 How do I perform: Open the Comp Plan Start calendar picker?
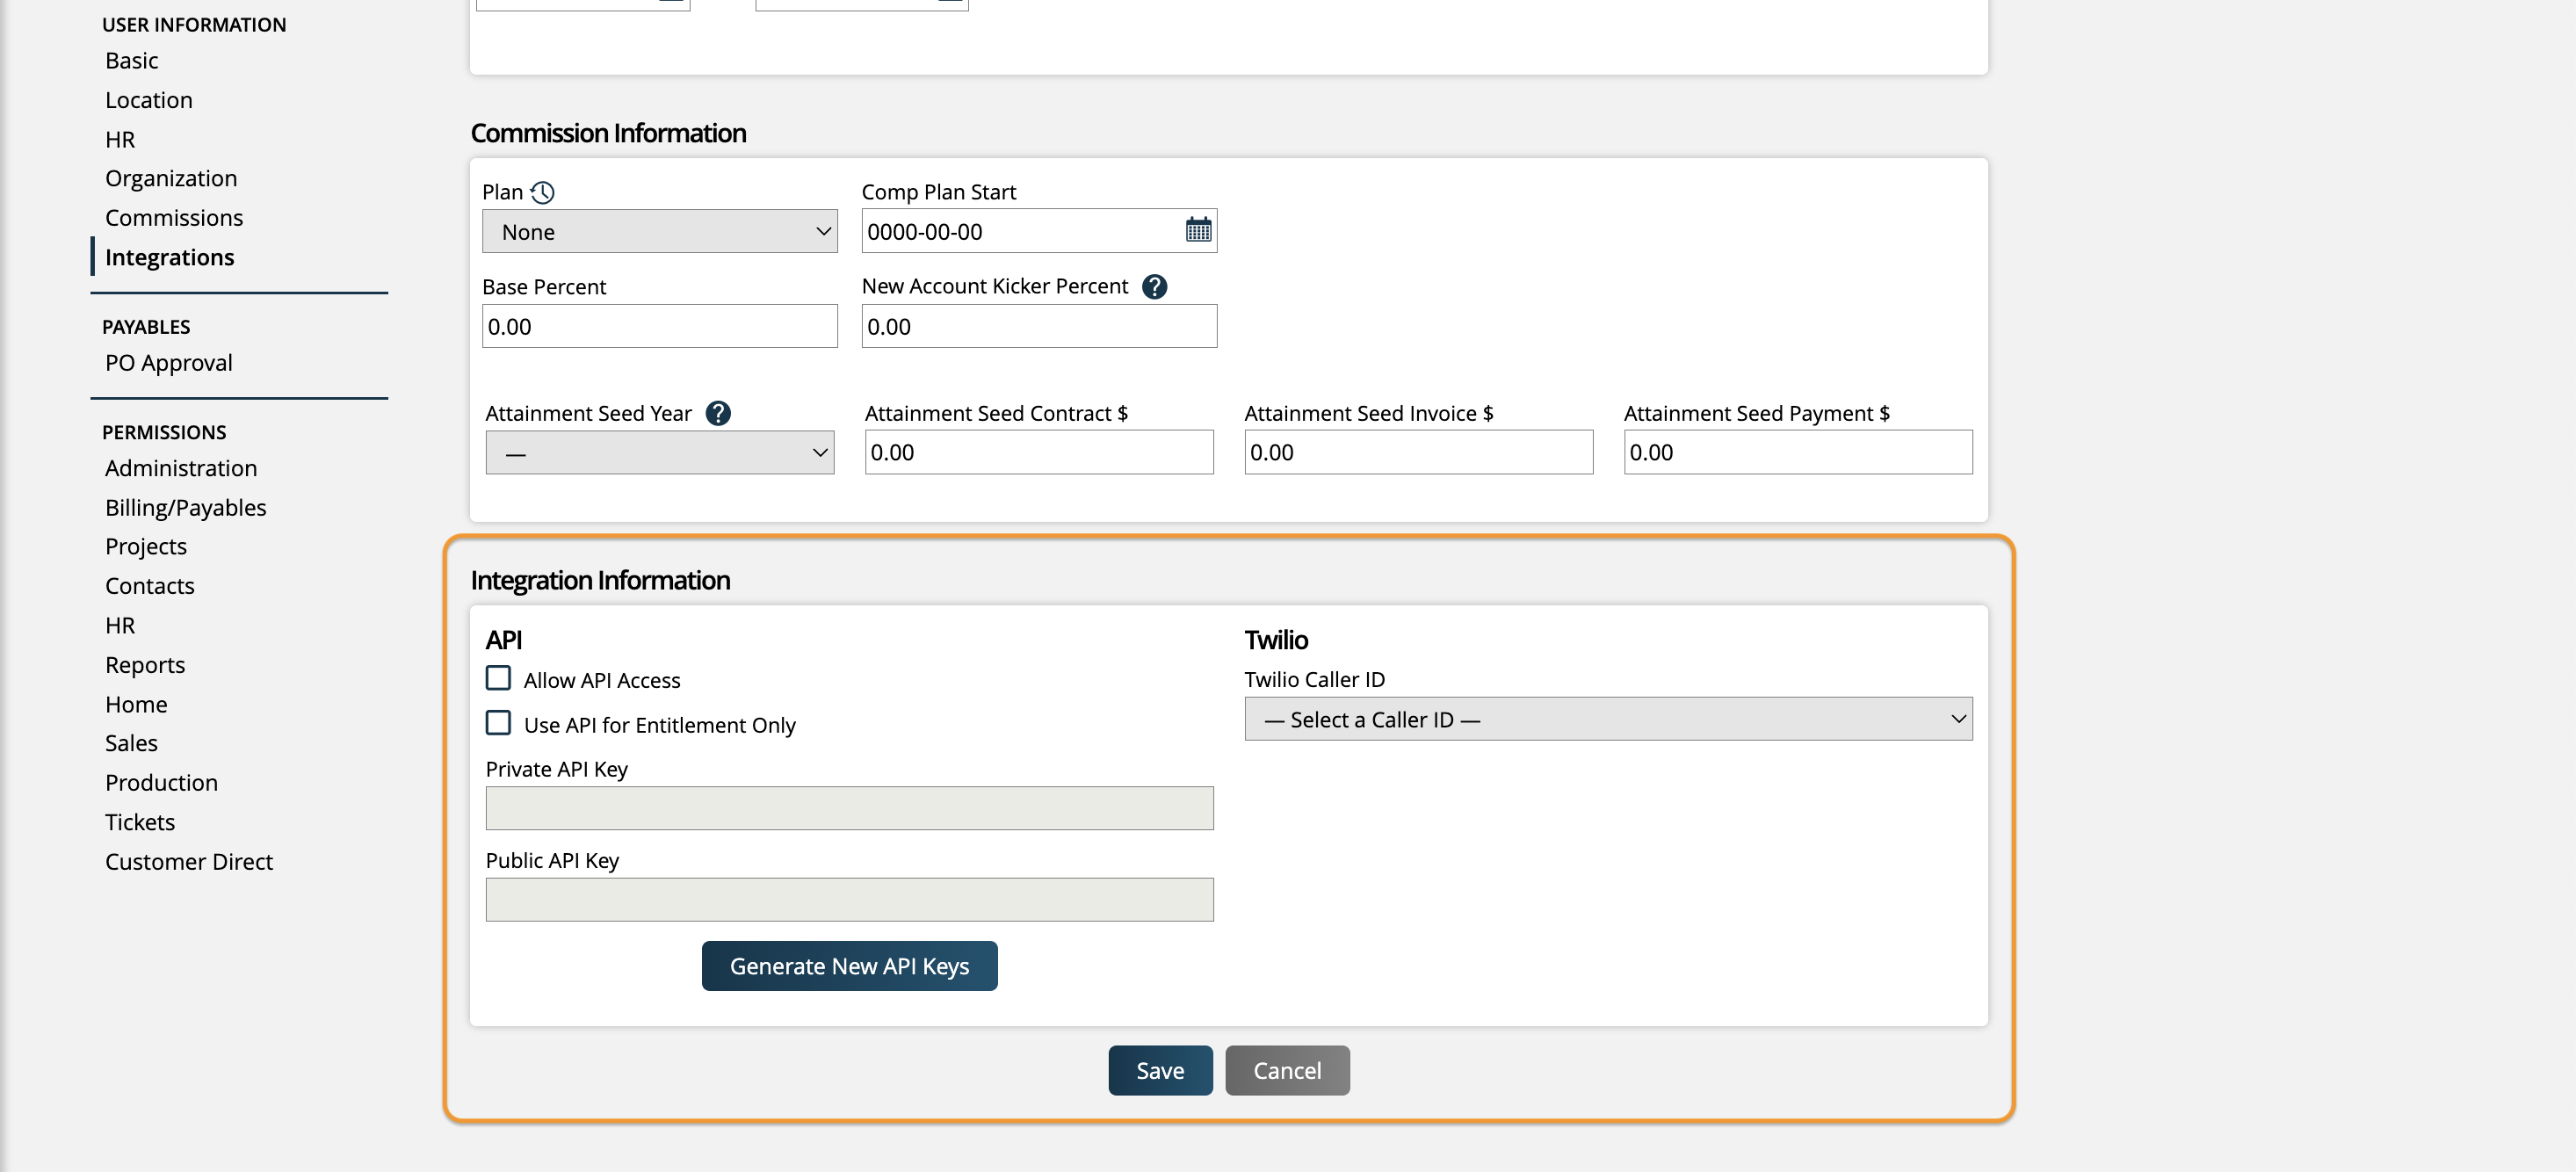[1198, 231]
